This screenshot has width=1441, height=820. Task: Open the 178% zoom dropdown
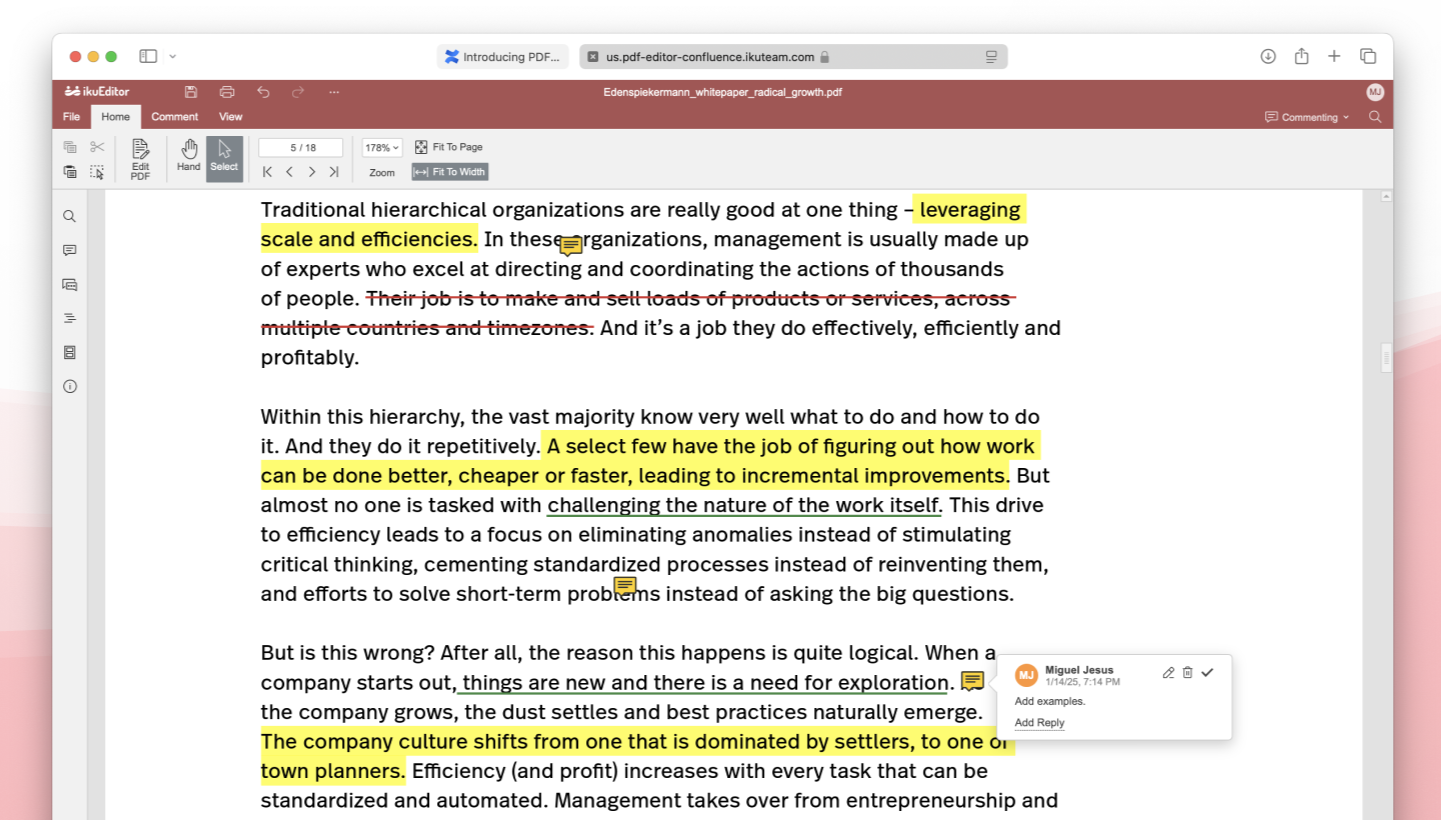coord(382,148)
